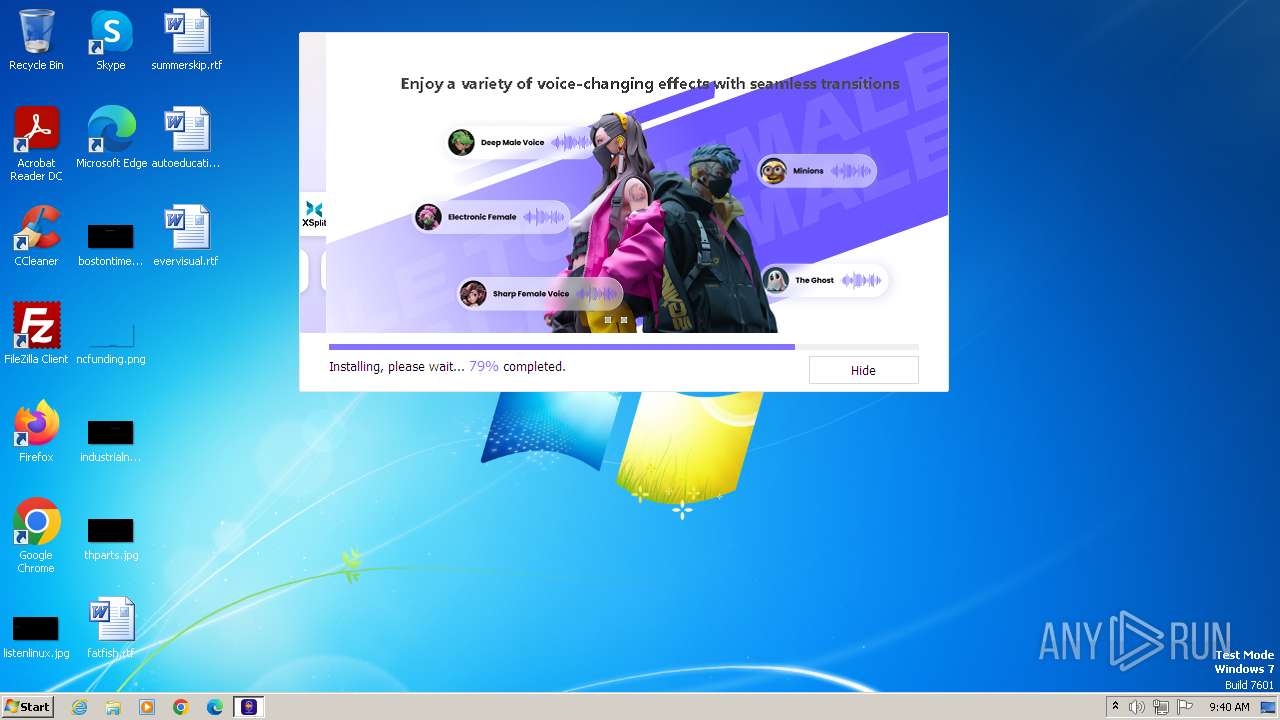The image size is (1280, 720).
Task: Click the Electronic Female voice bubble
Action: click(491, 217)
